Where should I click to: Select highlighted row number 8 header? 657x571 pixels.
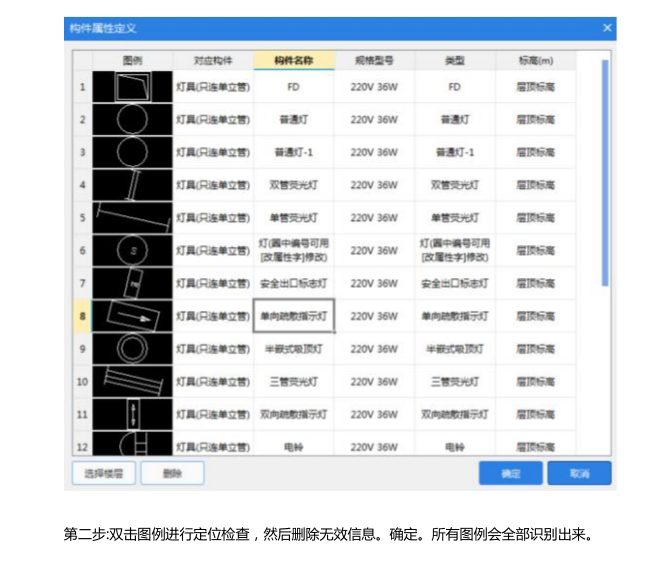point(83,316)
